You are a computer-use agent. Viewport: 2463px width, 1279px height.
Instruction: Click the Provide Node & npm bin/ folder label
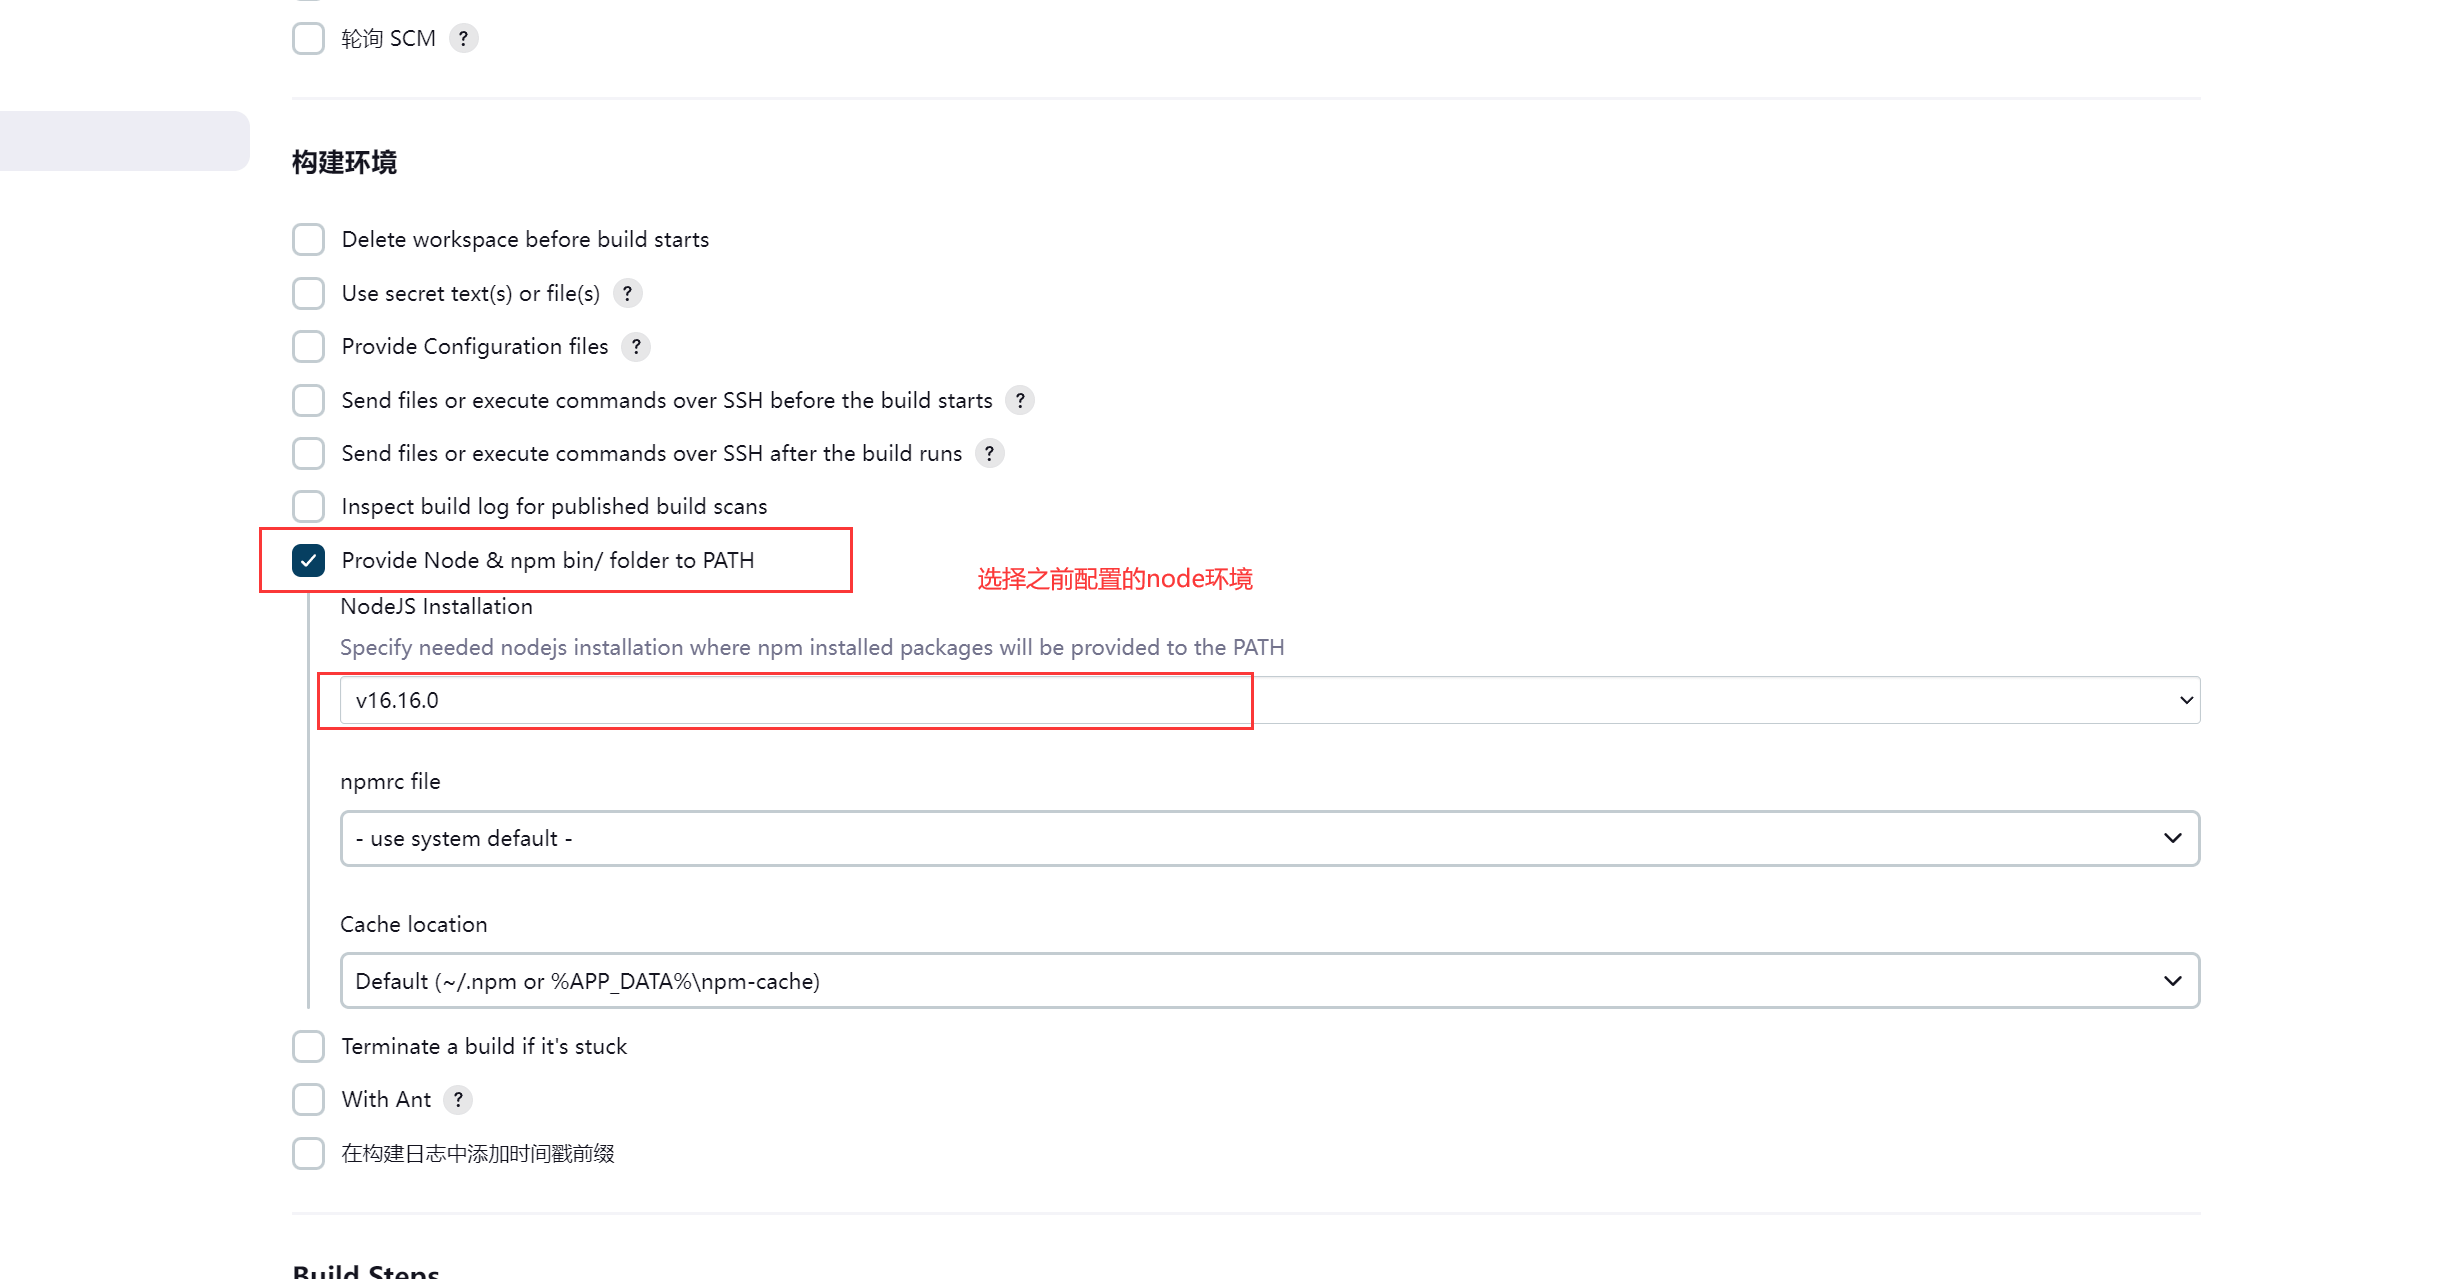(548, 560)
